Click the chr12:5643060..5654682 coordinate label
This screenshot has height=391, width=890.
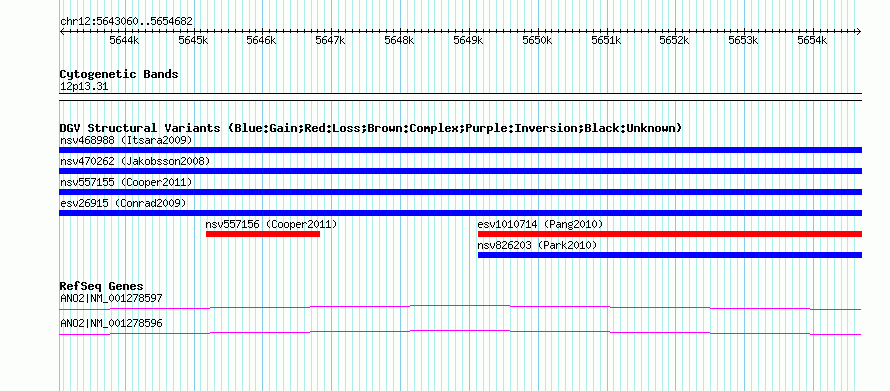[126, 22]
